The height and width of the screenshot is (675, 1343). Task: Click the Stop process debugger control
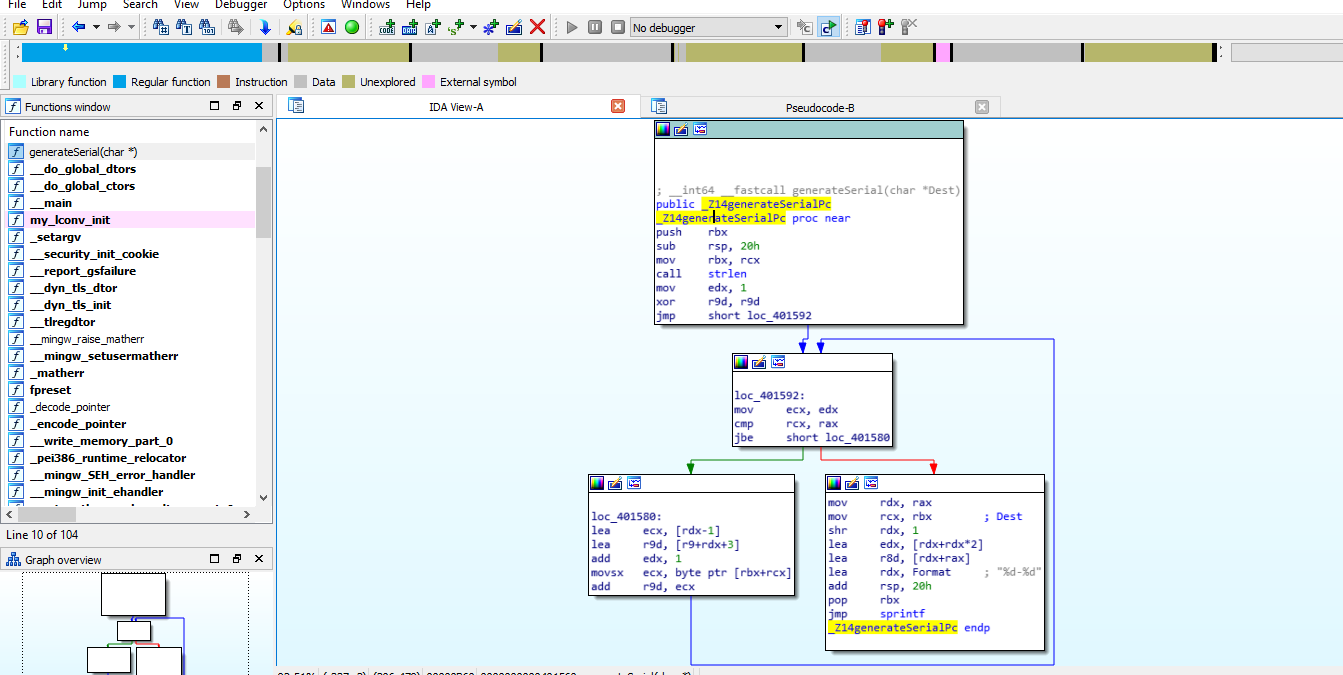pos(617,27)
